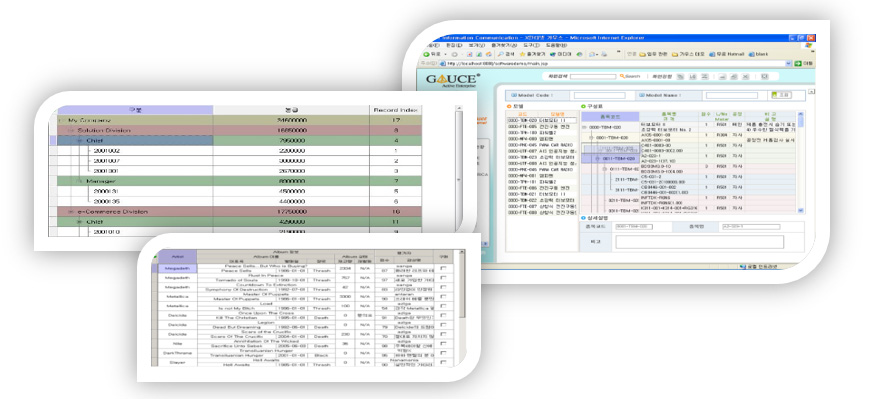Open the Hotmail link icon in links bar
This screenshot has height=399, width=876.
(x=712, y=54)
